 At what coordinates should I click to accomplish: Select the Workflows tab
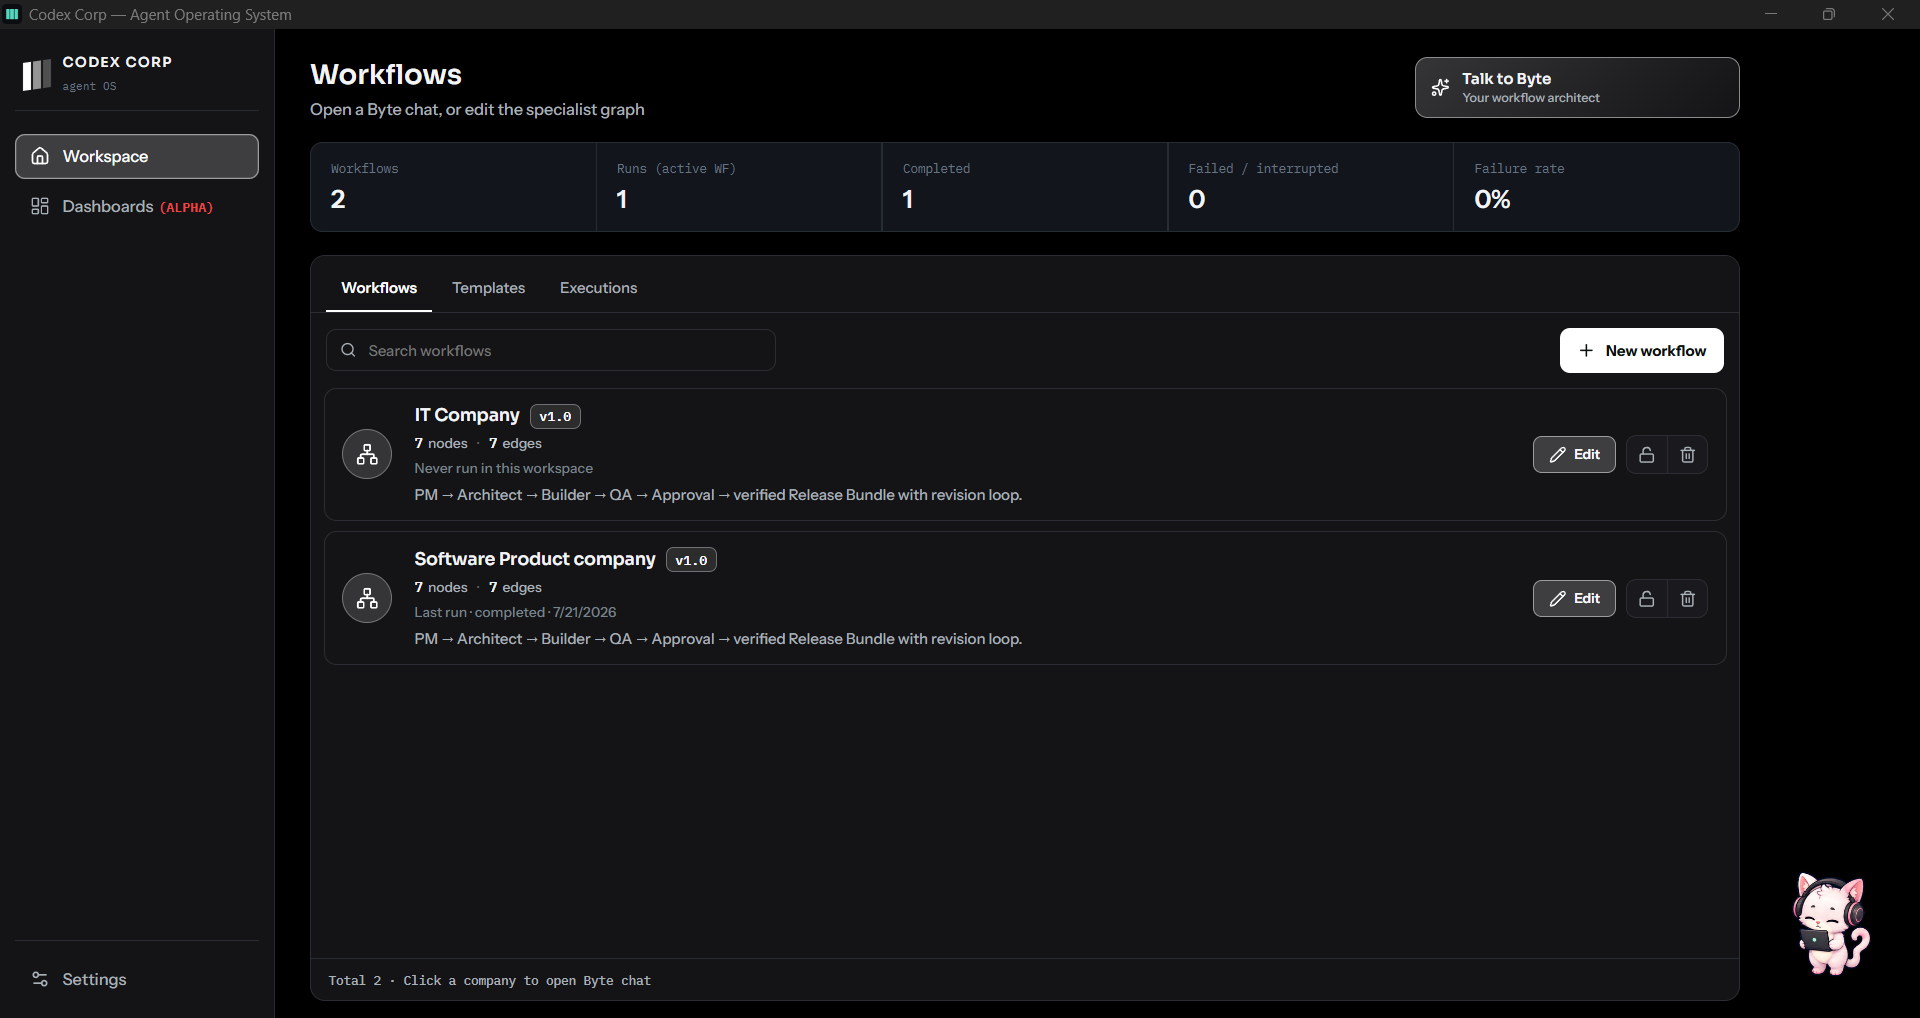(x=379, y=288)
